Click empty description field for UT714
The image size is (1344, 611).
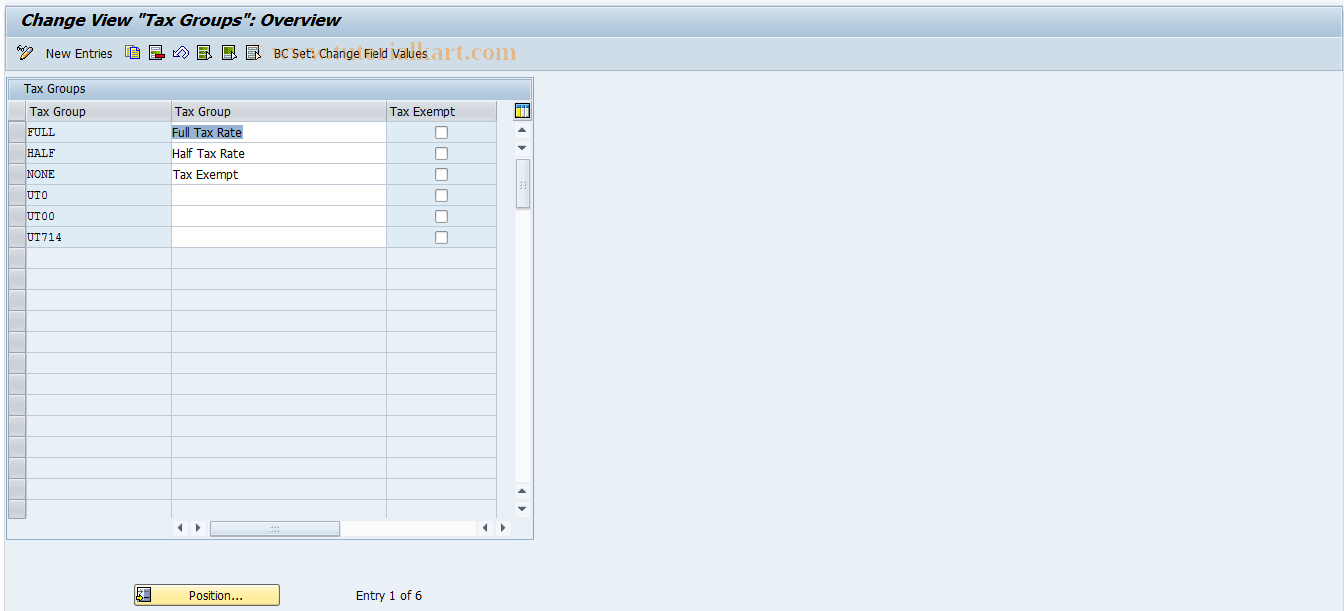click(x=278, y=237)
